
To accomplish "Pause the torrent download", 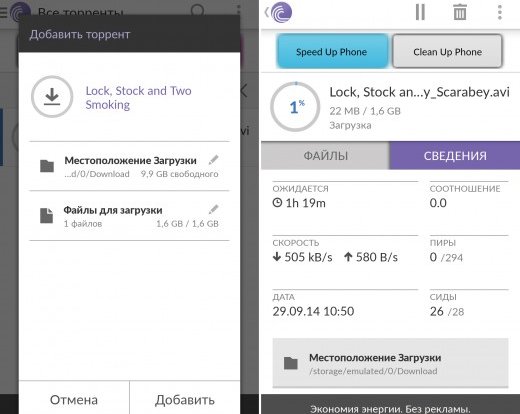I will [x=420, y=13].
